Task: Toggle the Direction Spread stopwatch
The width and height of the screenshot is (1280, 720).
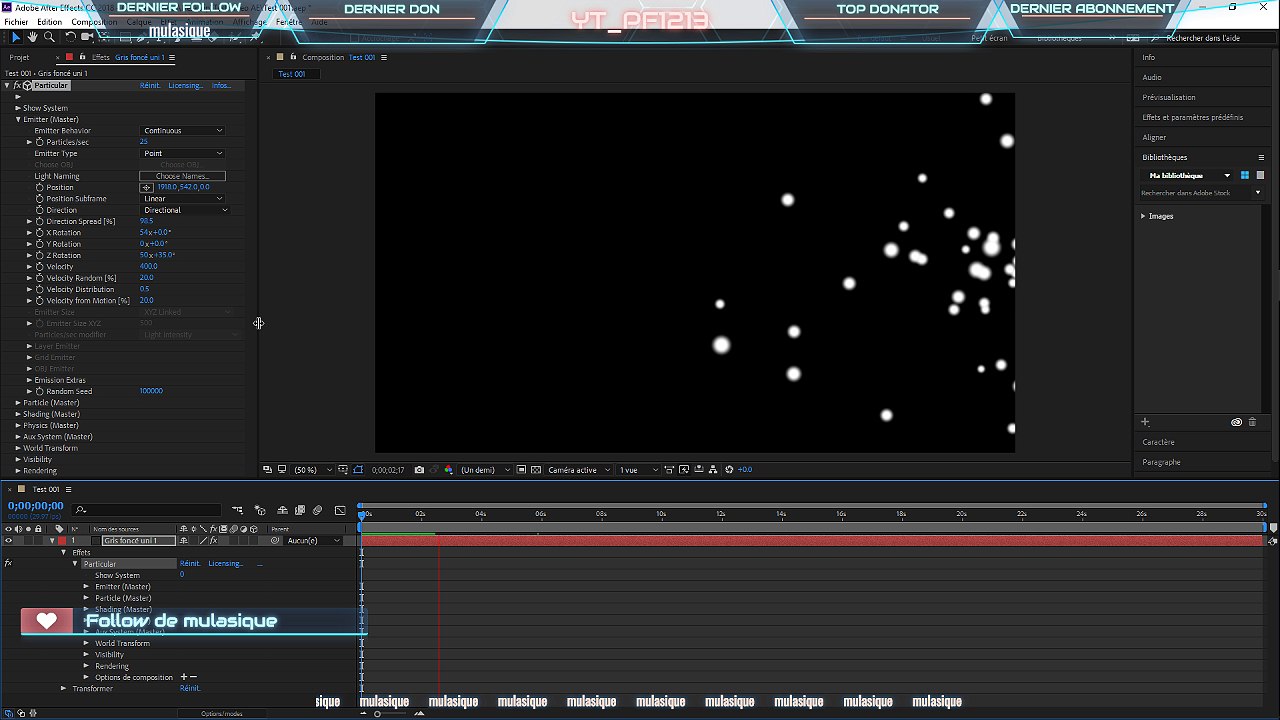Action: click(40, 221)
